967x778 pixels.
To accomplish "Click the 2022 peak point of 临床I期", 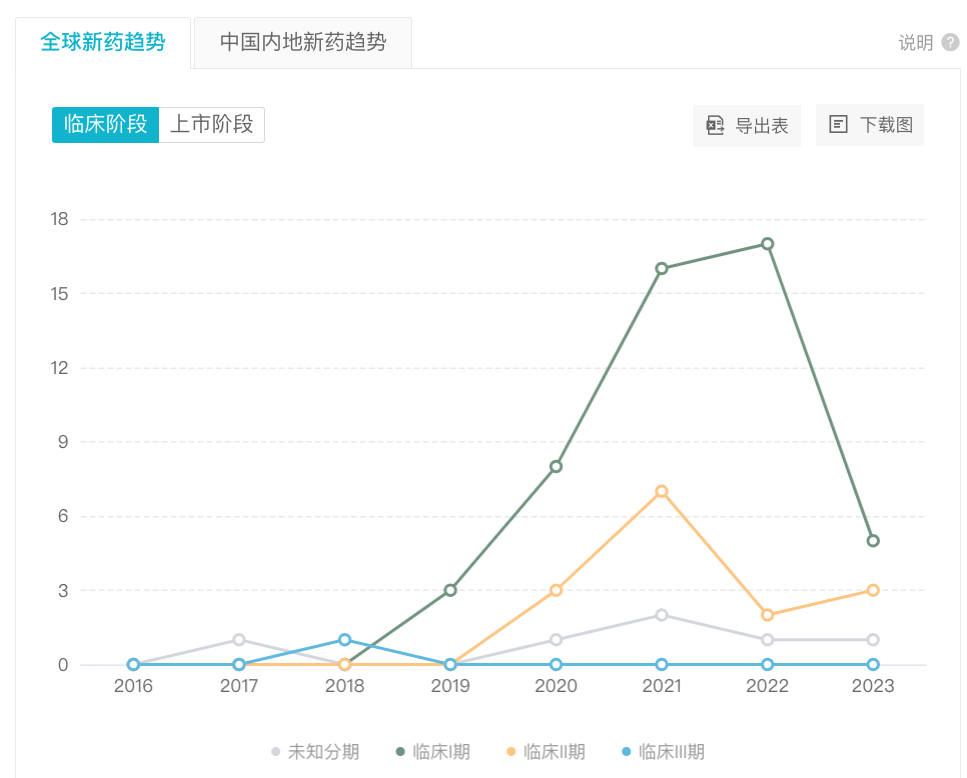I will (767, 244).
